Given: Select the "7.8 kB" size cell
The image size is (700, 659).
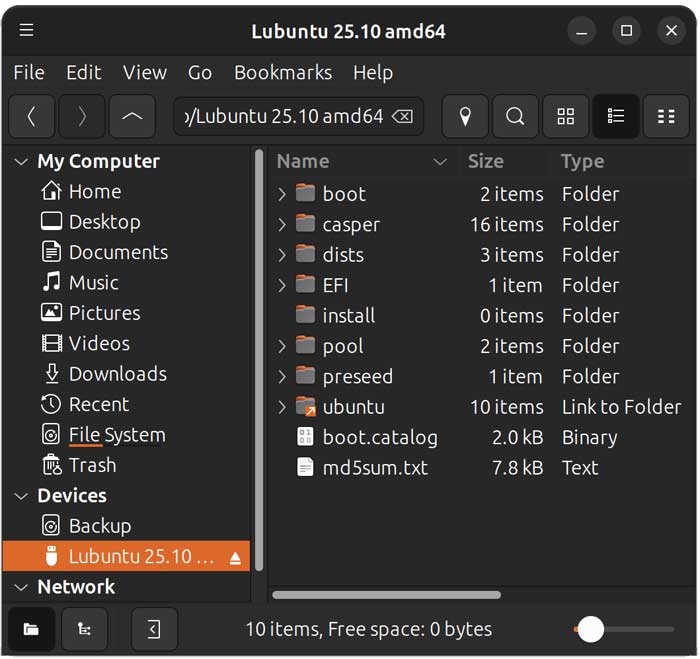Looking at the screenshot, I should coord(517,467).
